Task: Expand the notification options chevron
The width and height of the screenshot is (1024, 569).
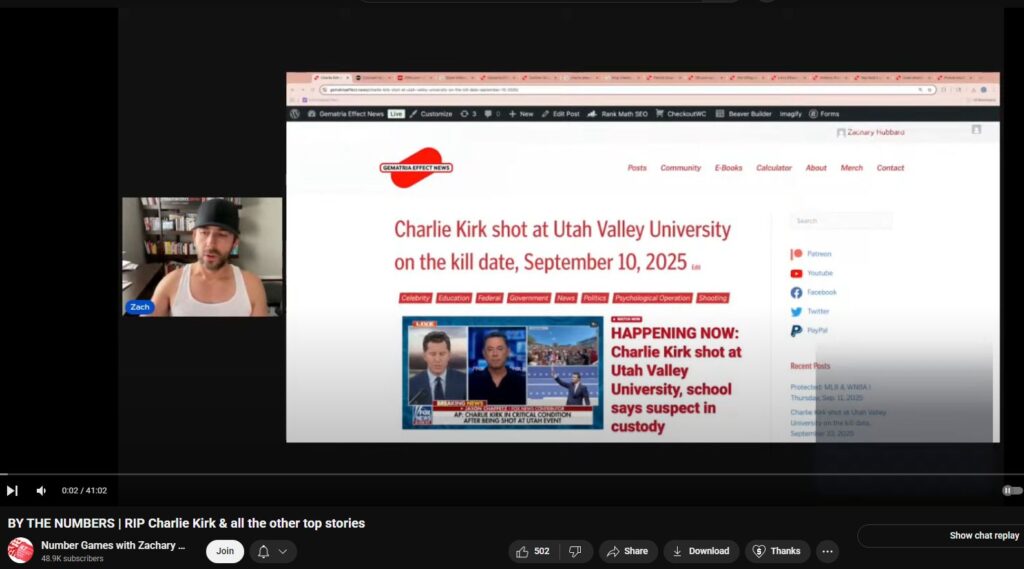Action: pyautogui.click(x=283, y=551)
